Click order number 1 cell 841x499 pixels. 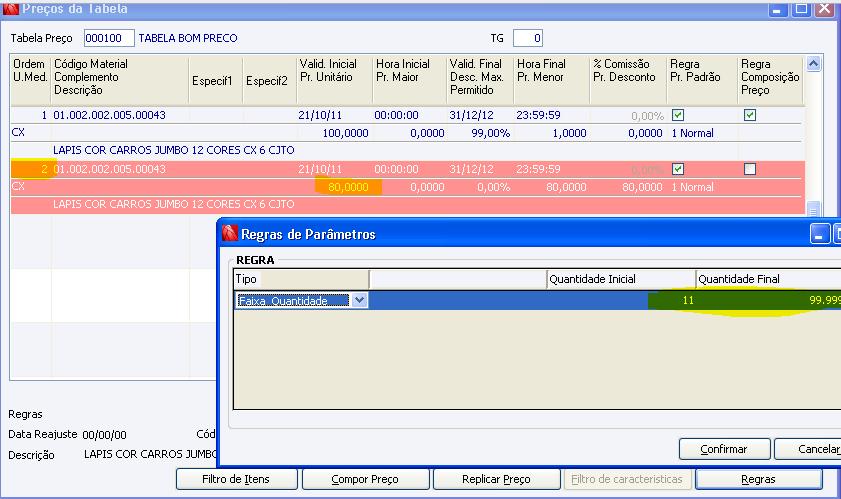click(x=31, y=115)
